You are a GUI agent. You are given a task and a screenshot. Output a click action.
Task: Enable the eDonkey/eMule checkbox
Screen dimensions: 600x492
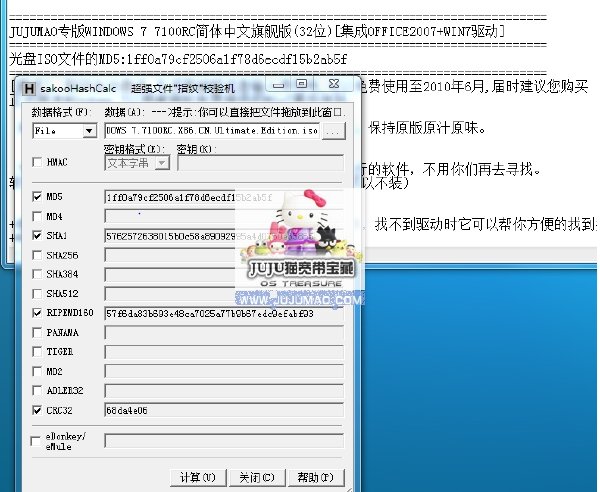(35, 441)
